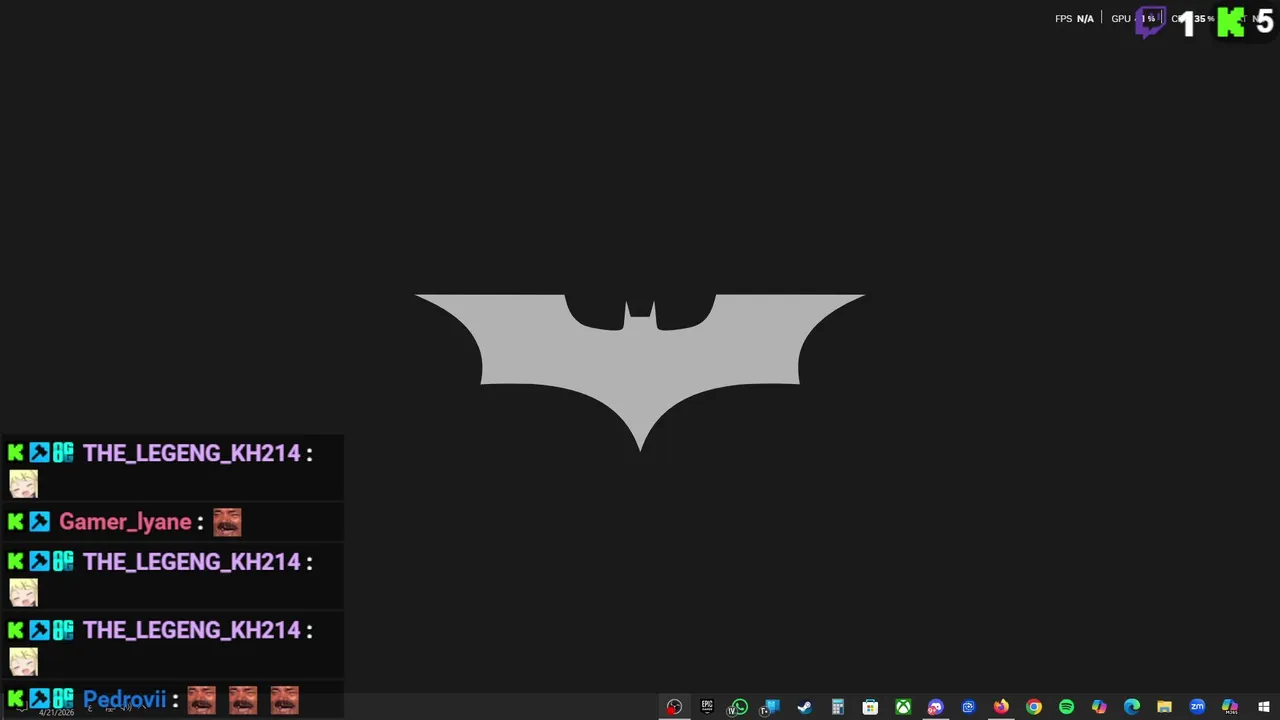
Task: Open Zoom from the taskbar
Action: click(1197, 707)
